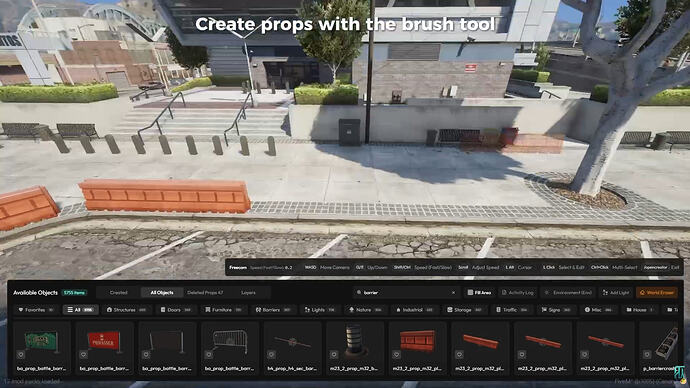
Task: Enable the orange World Eraser tool
Action: point(657,293)
